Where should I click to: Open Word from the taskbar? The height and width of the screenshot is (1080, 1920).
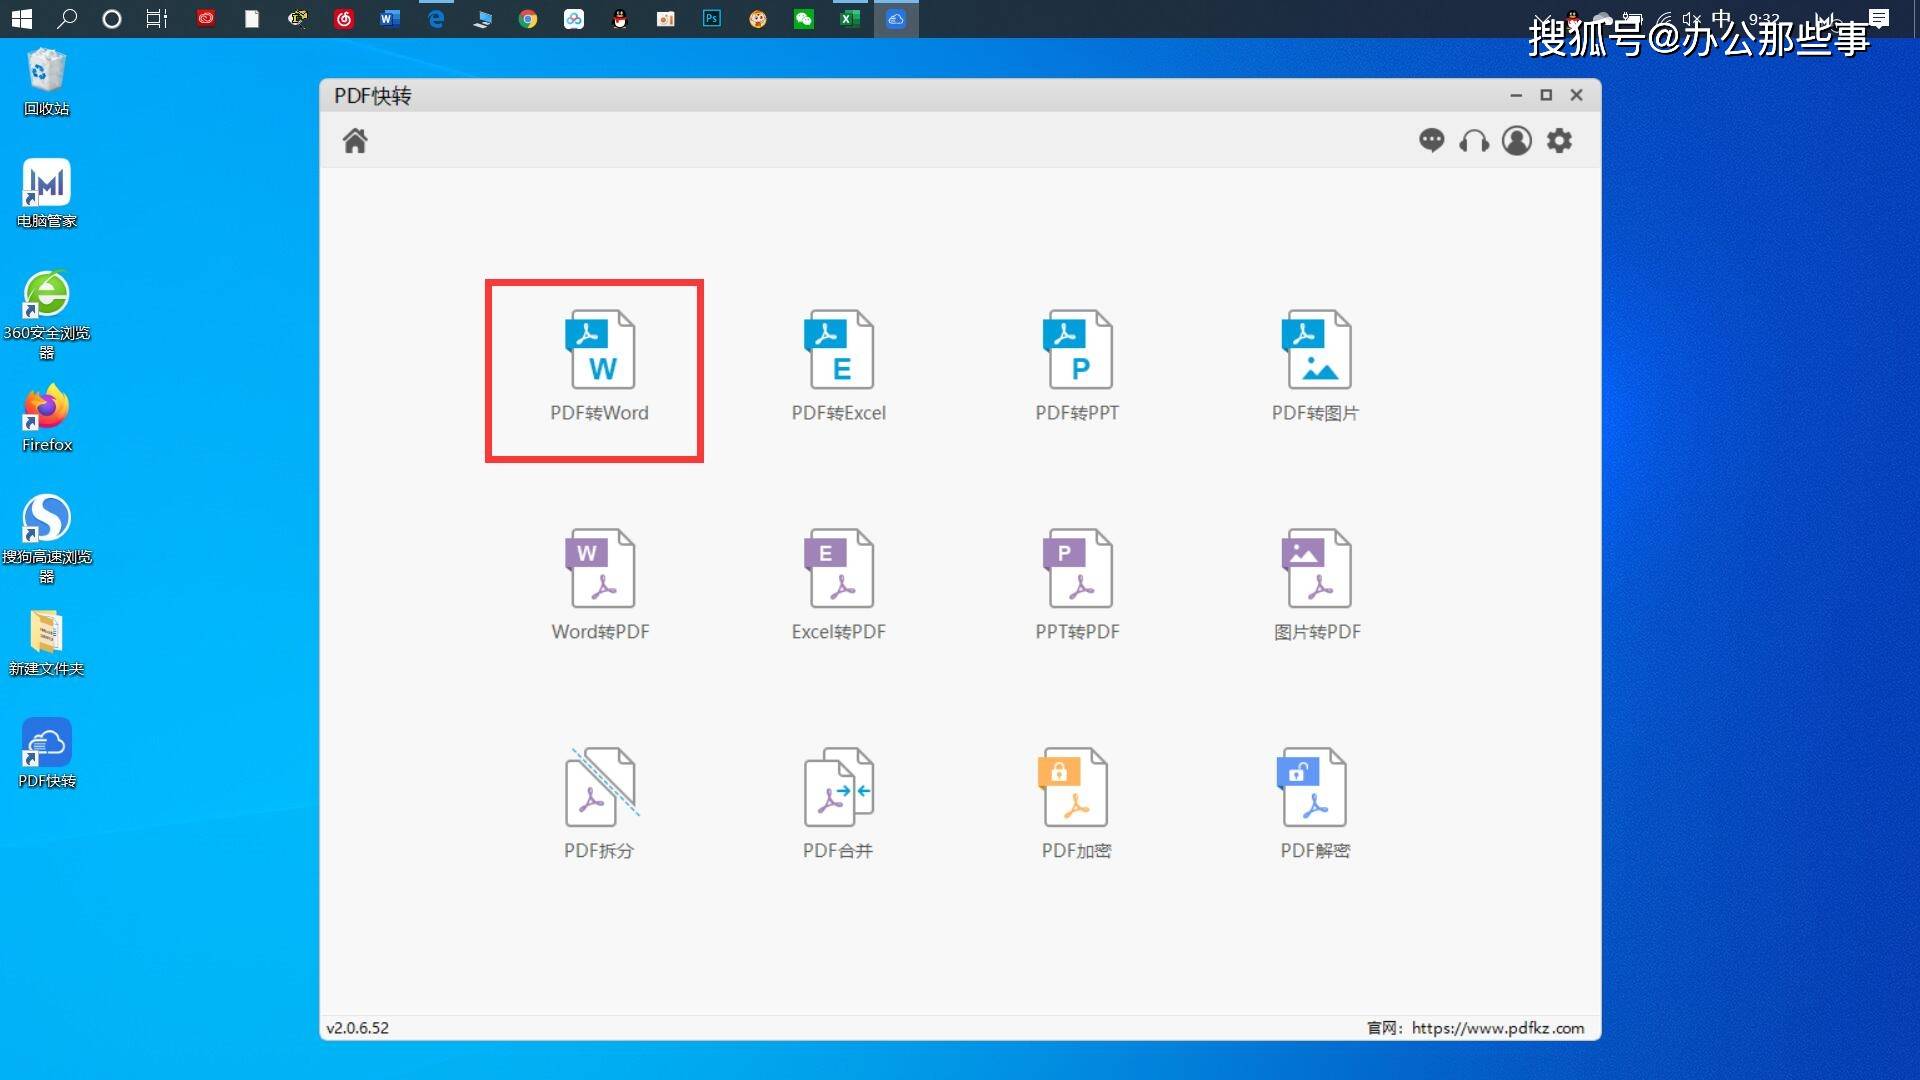tap(389, 18)
